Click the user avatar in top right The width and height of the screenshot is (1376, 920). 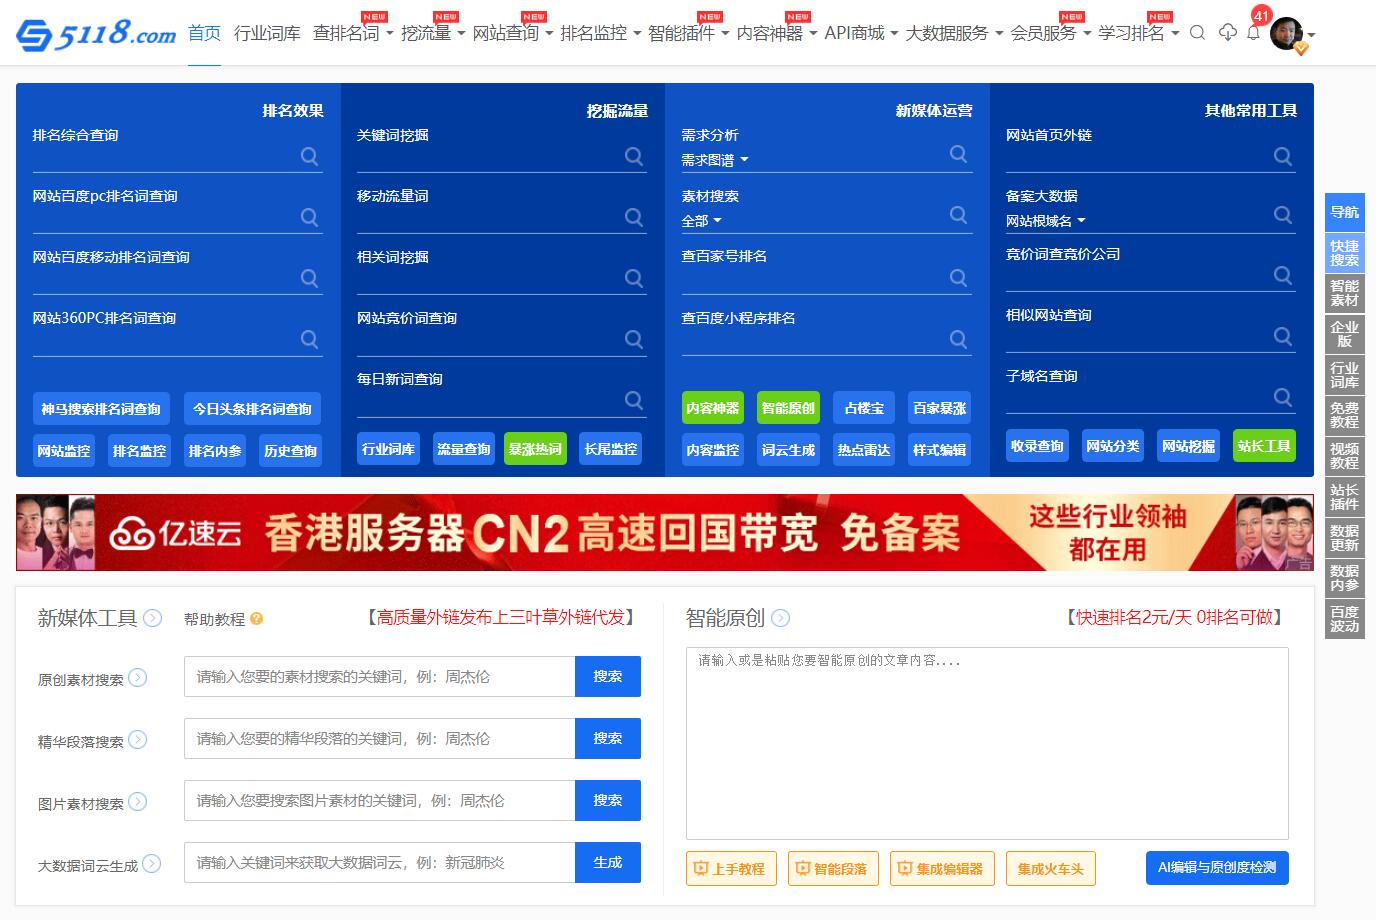tap(1287, 34)
